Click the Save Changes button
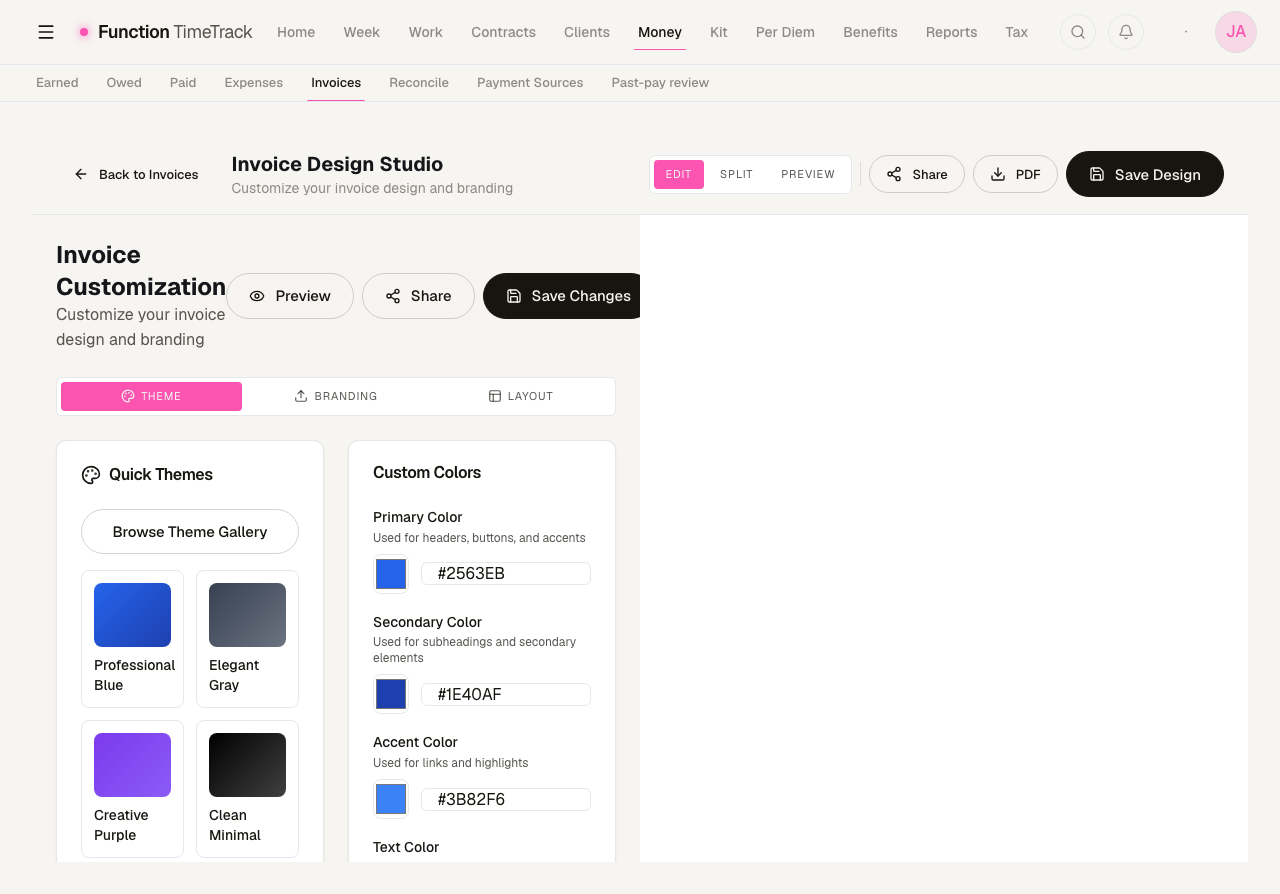Image resolution: width=1280 pixels, height=894 pixels. point(562,296)
